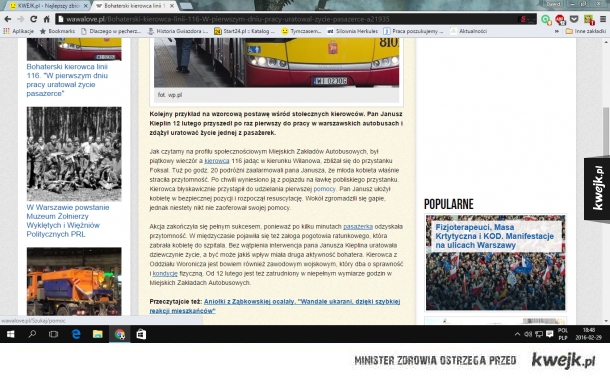Open the pasażerka link in article
Viewport: 610px width, 379px height.
358,226
